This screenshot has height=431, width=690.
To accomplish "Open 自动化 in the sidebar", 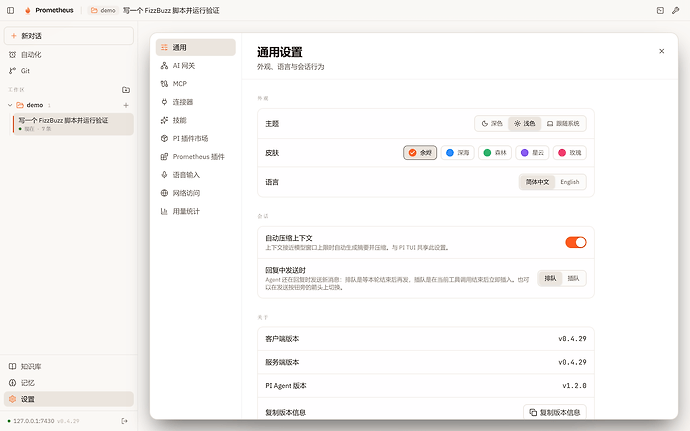I will pos(69,55).
